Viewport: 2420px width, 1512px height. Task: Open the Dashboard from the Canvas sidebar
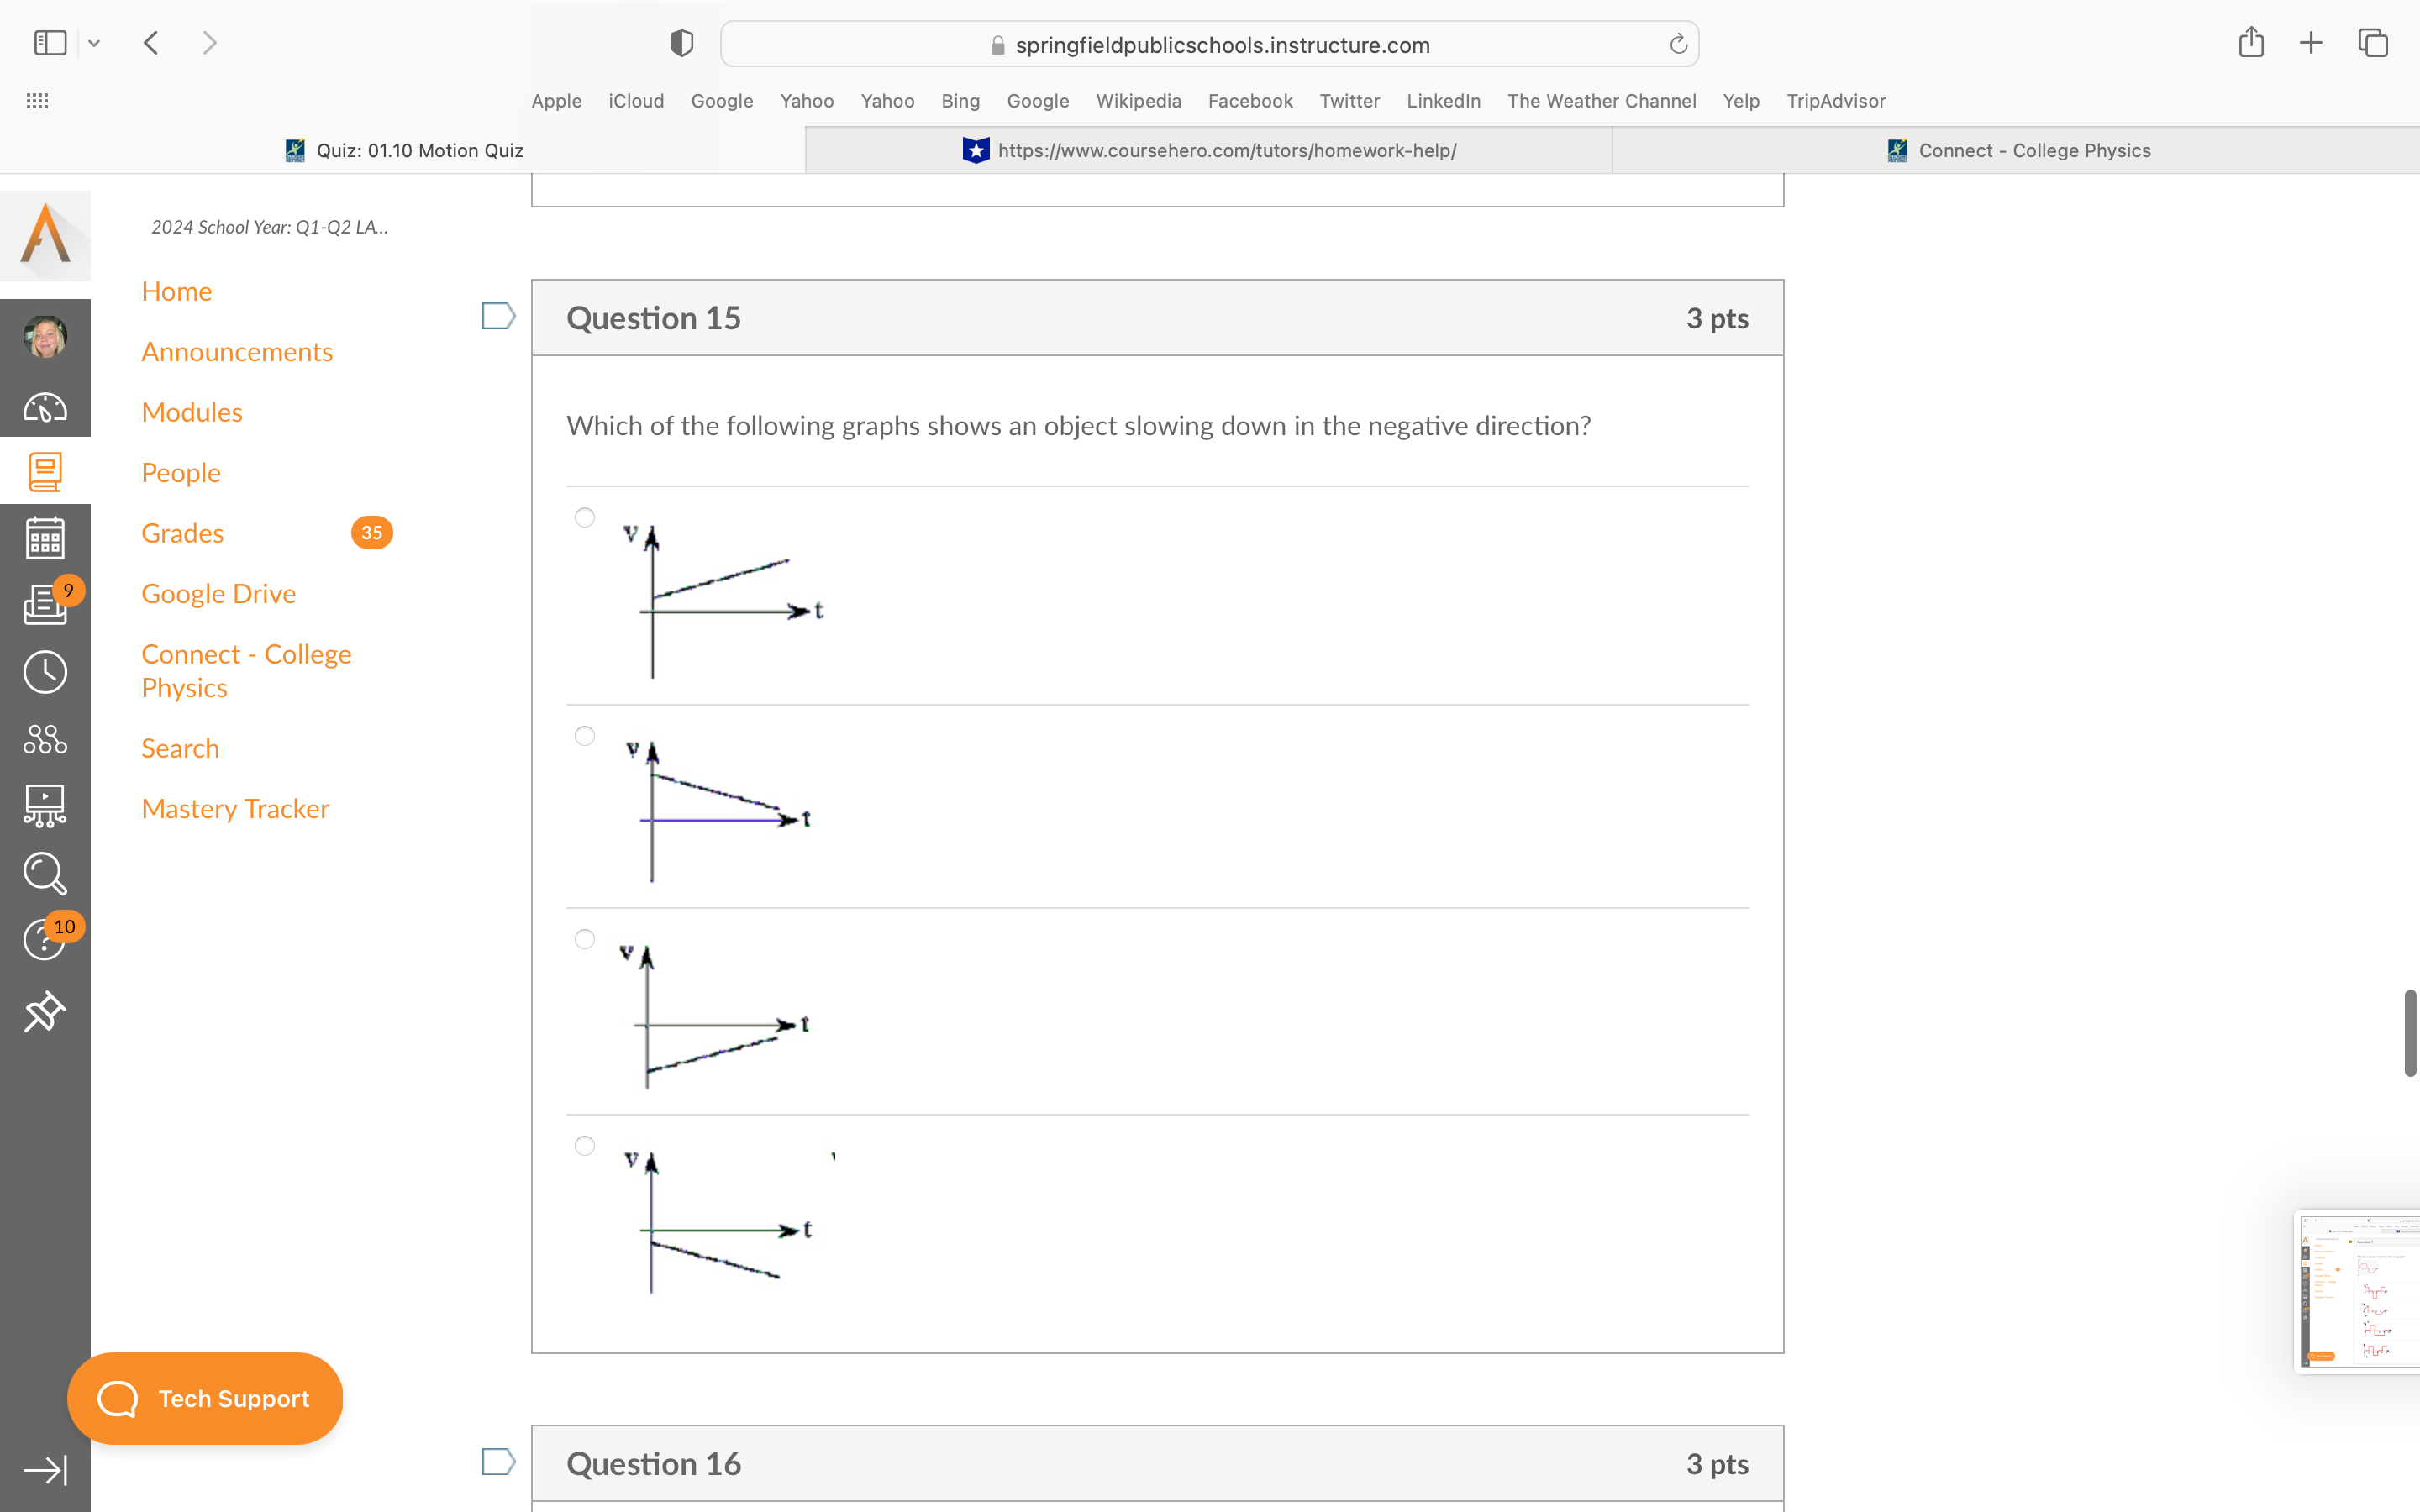(x=45, y=407)
